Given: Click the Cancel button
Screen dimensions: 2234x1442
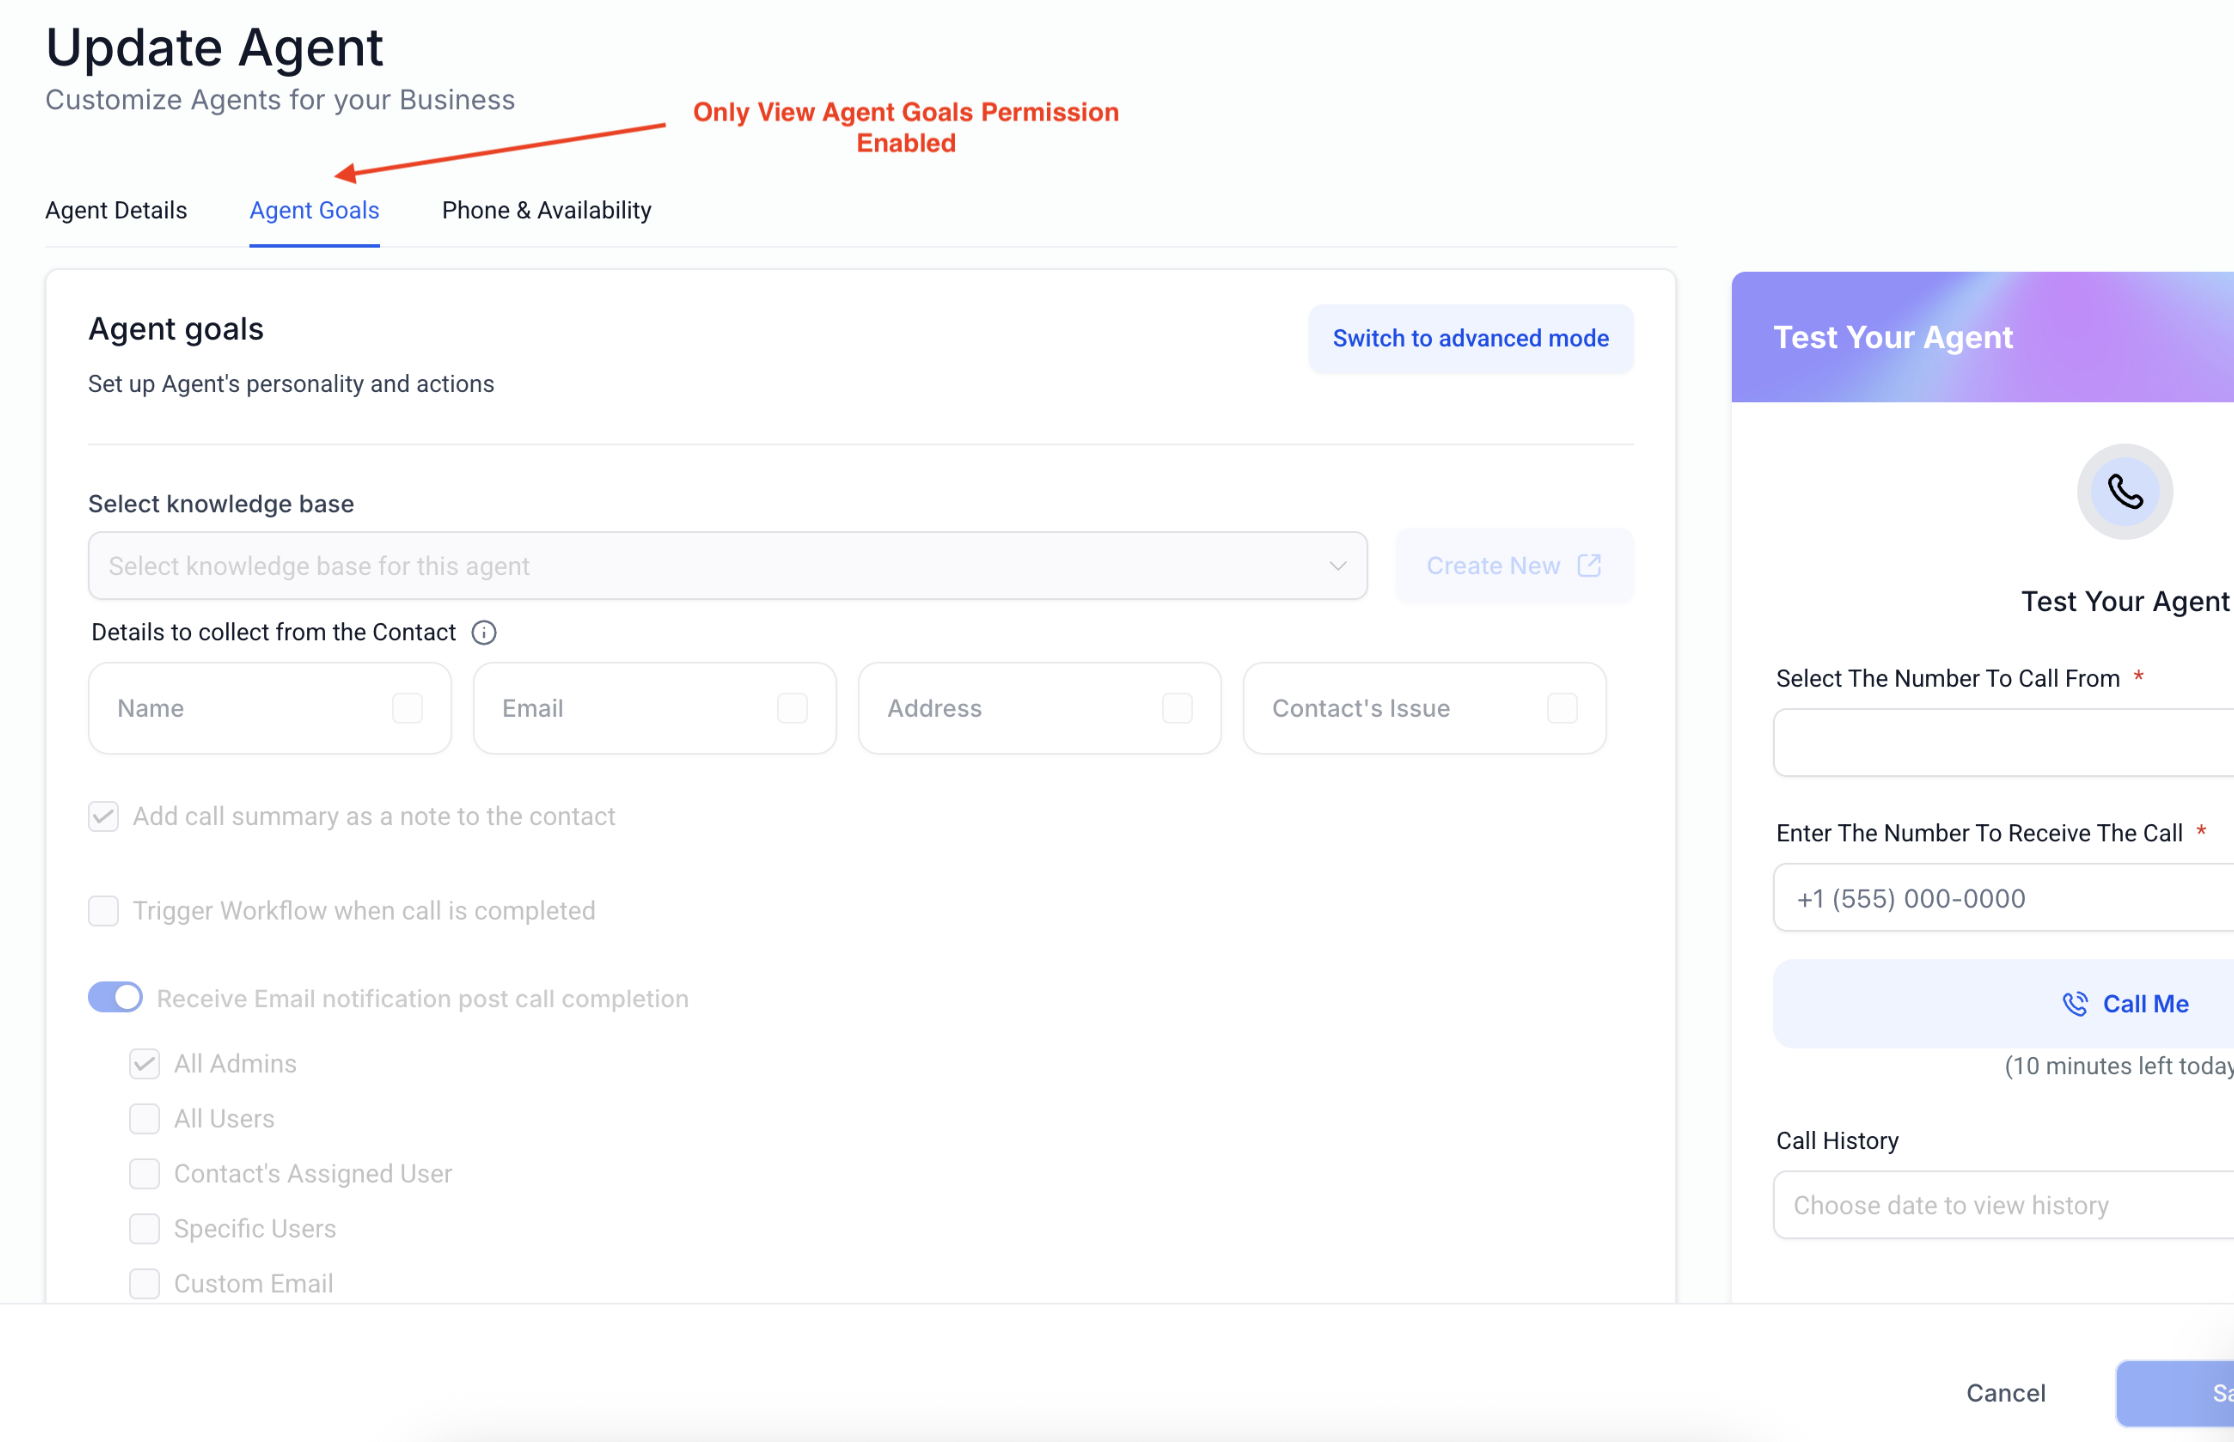Looking at the screenshot, I should click(2006, 1393).
